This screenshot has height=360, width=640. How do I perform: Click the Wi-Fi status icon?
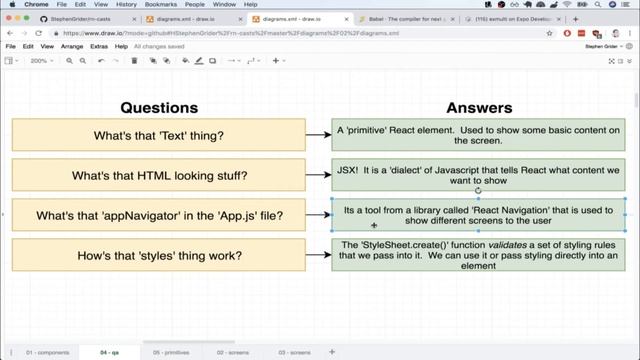[x=567, y=4]
